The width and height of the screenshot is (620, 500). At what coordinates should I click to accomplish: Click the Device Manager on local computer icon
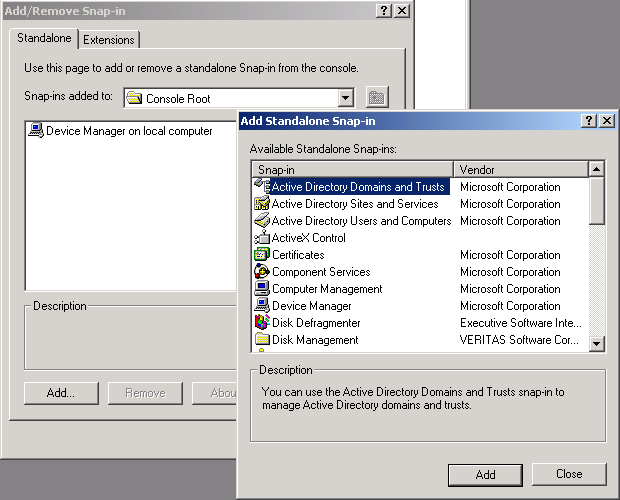36,130
